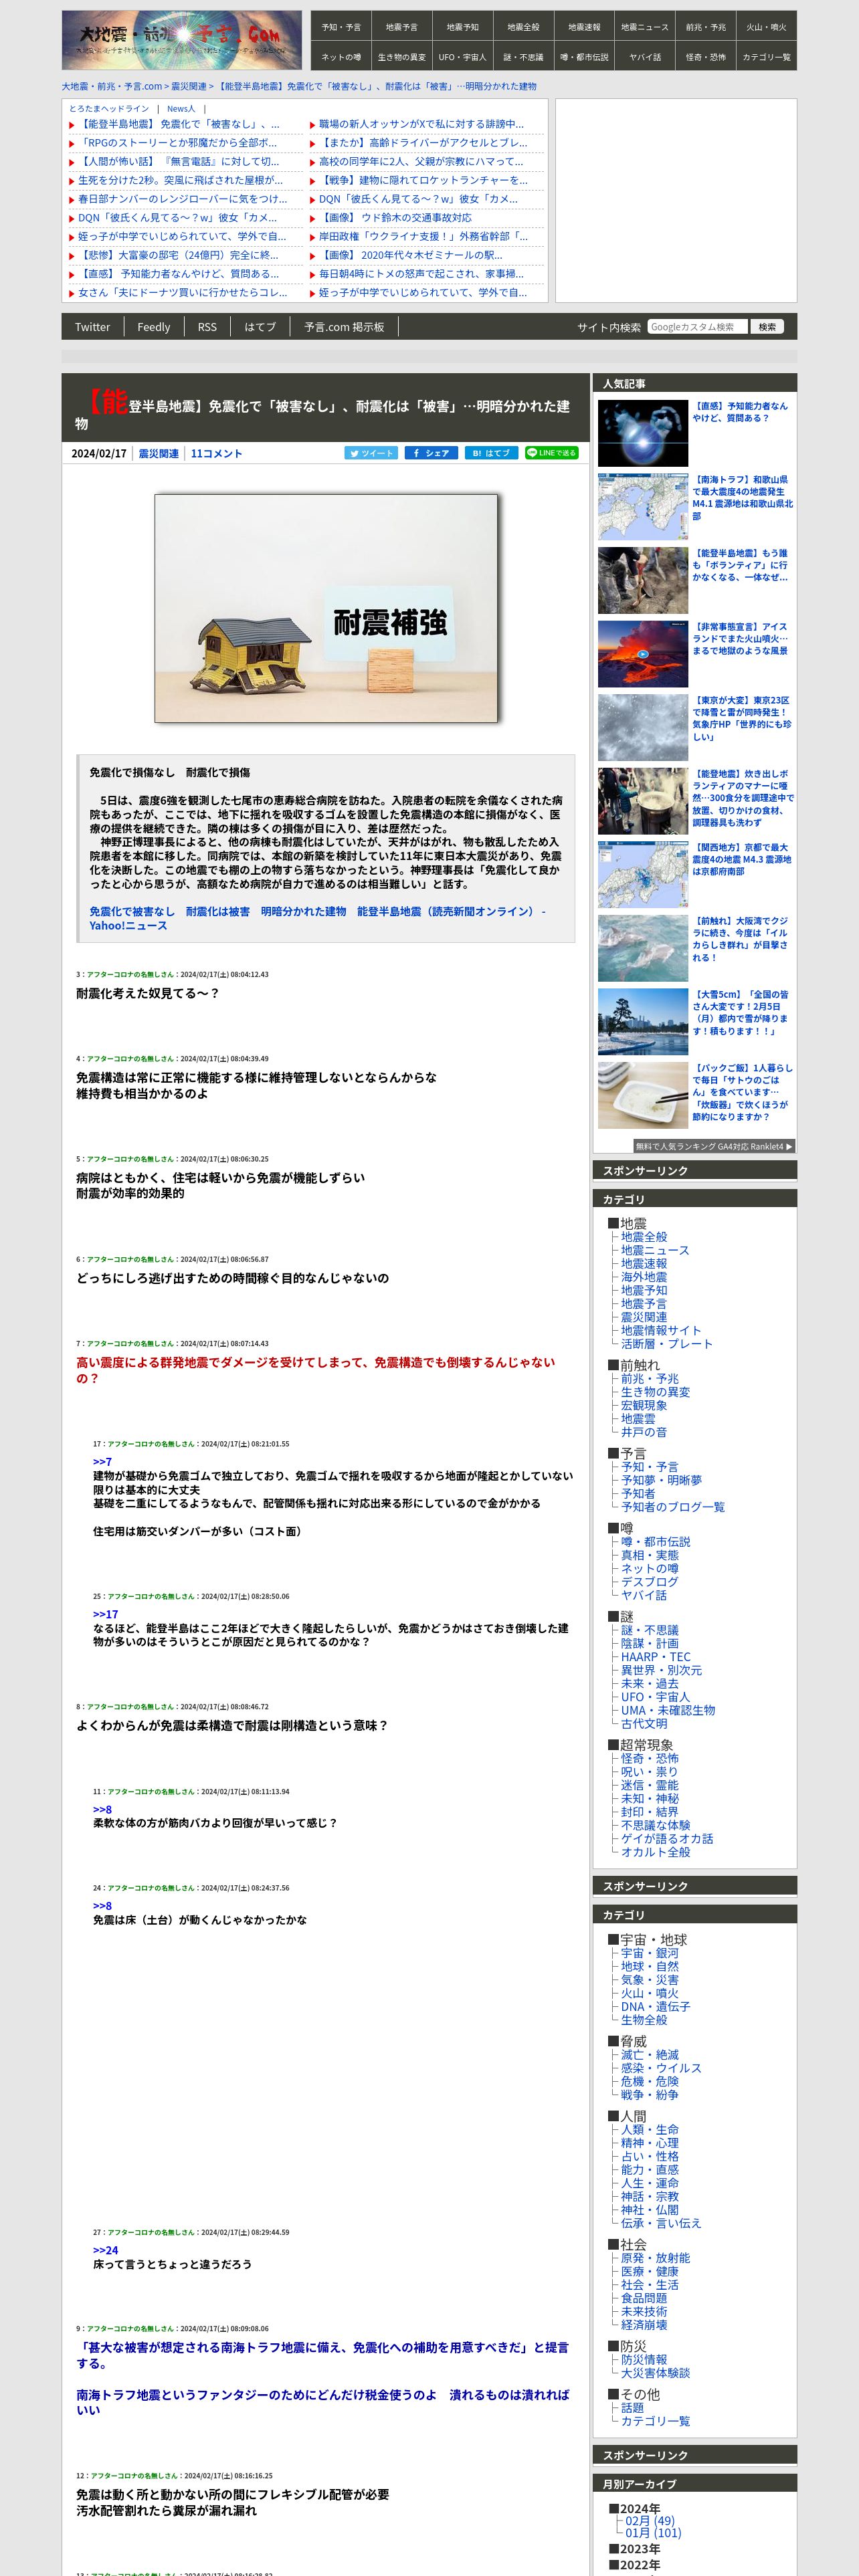The width and height of the screenshot is (859, 2576).
Task: Open 【関西地方】京都で最大震度4 article link
Action: click(x=743, y=859)
